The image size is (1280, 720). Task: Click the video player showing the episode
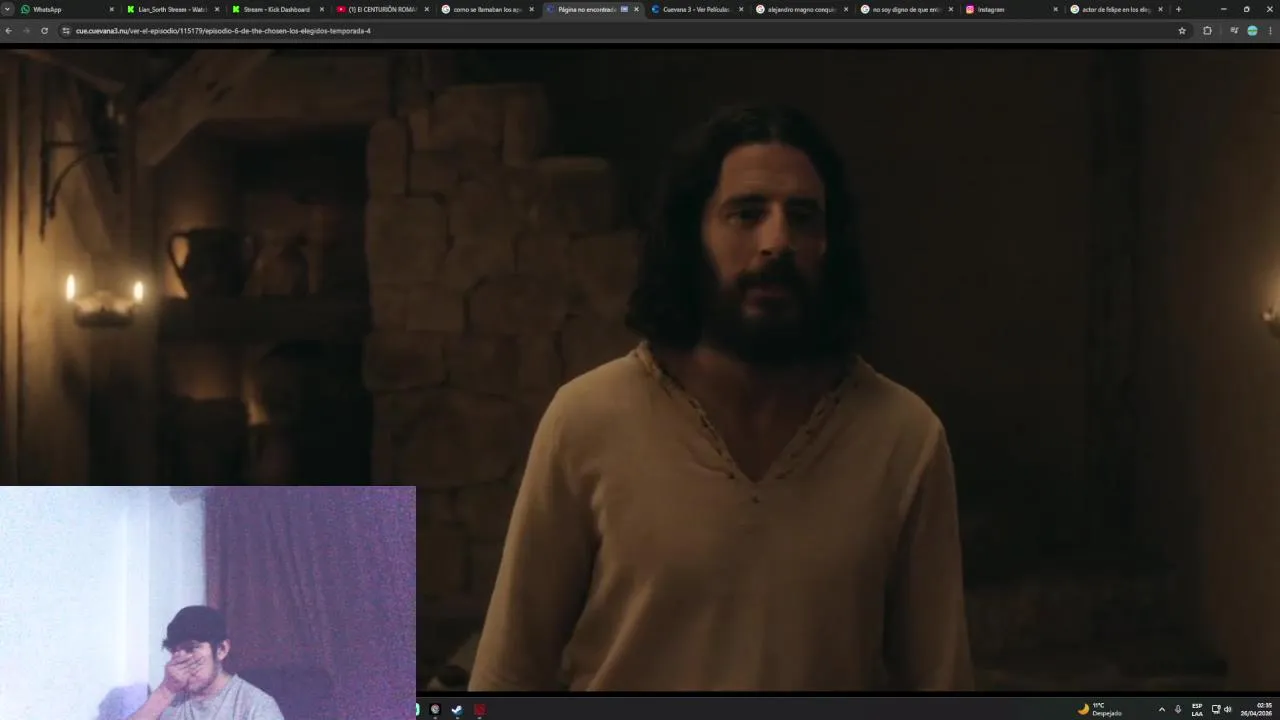pos(640,368)
